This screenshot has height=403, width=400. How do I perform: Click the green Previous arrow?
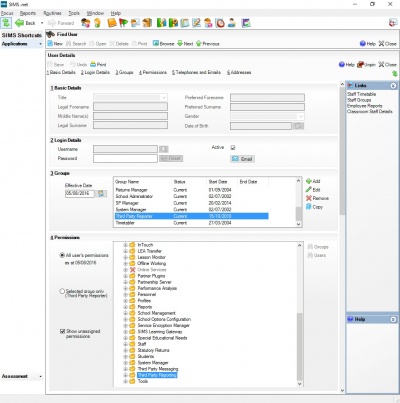[x=199, y=44]
